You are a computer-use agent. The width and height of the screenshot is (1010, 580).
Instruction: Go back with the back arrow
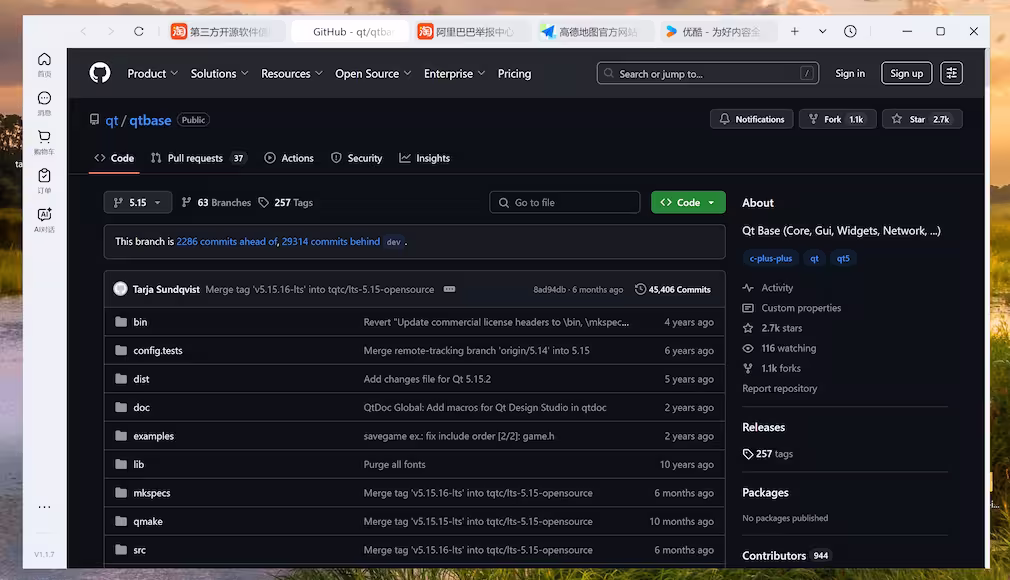click(x=84, y=32)
